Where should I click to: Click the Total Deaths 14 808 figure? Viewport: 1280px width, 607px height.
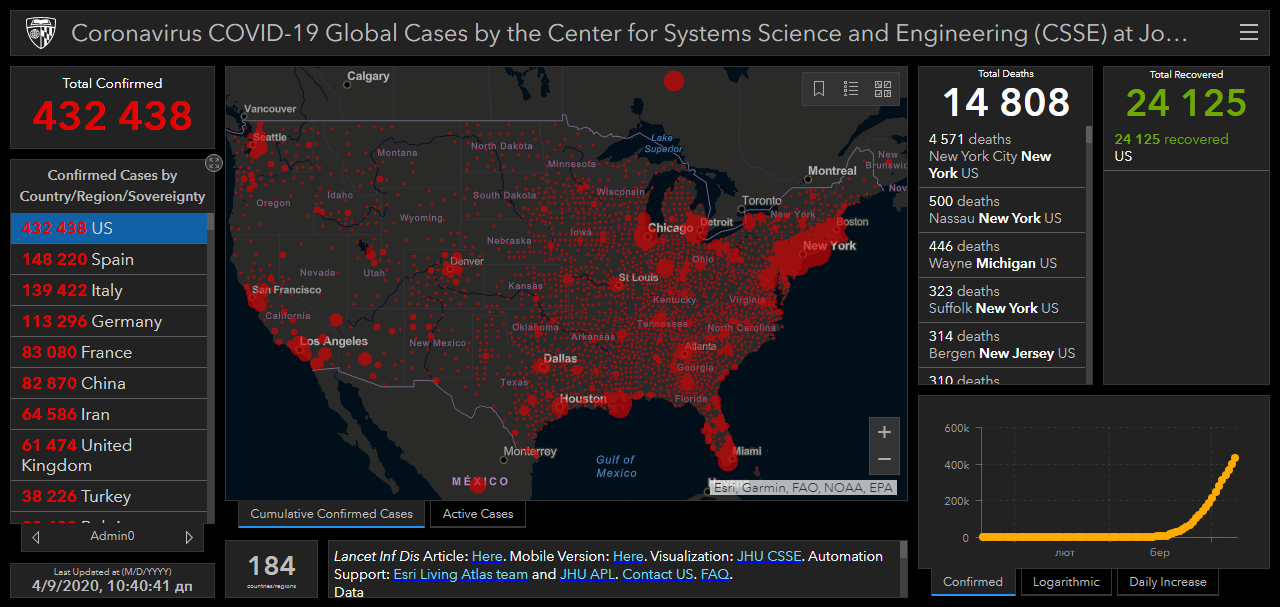coord(1006,103)
